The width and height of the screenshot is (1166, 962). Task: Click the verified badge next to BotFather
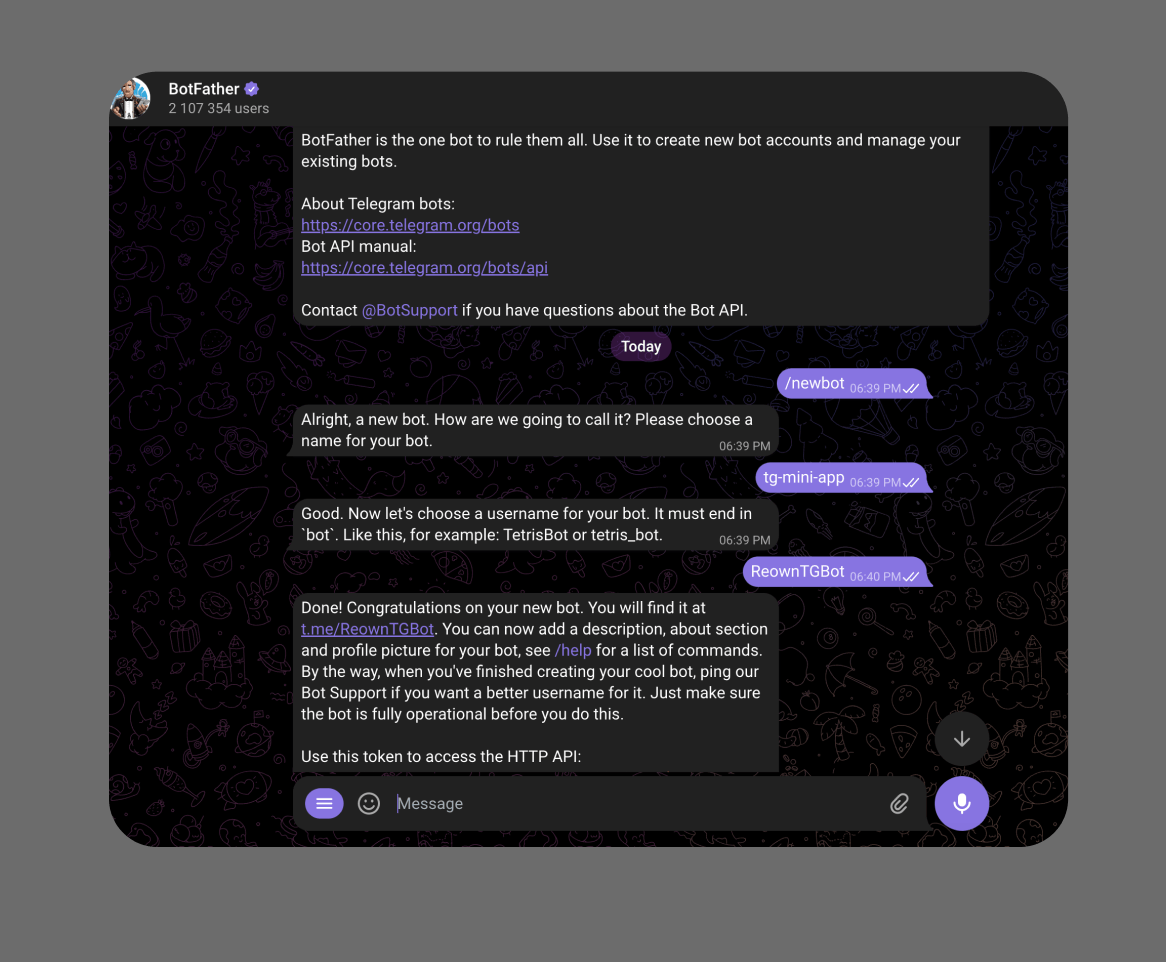(x=252, y=89)
